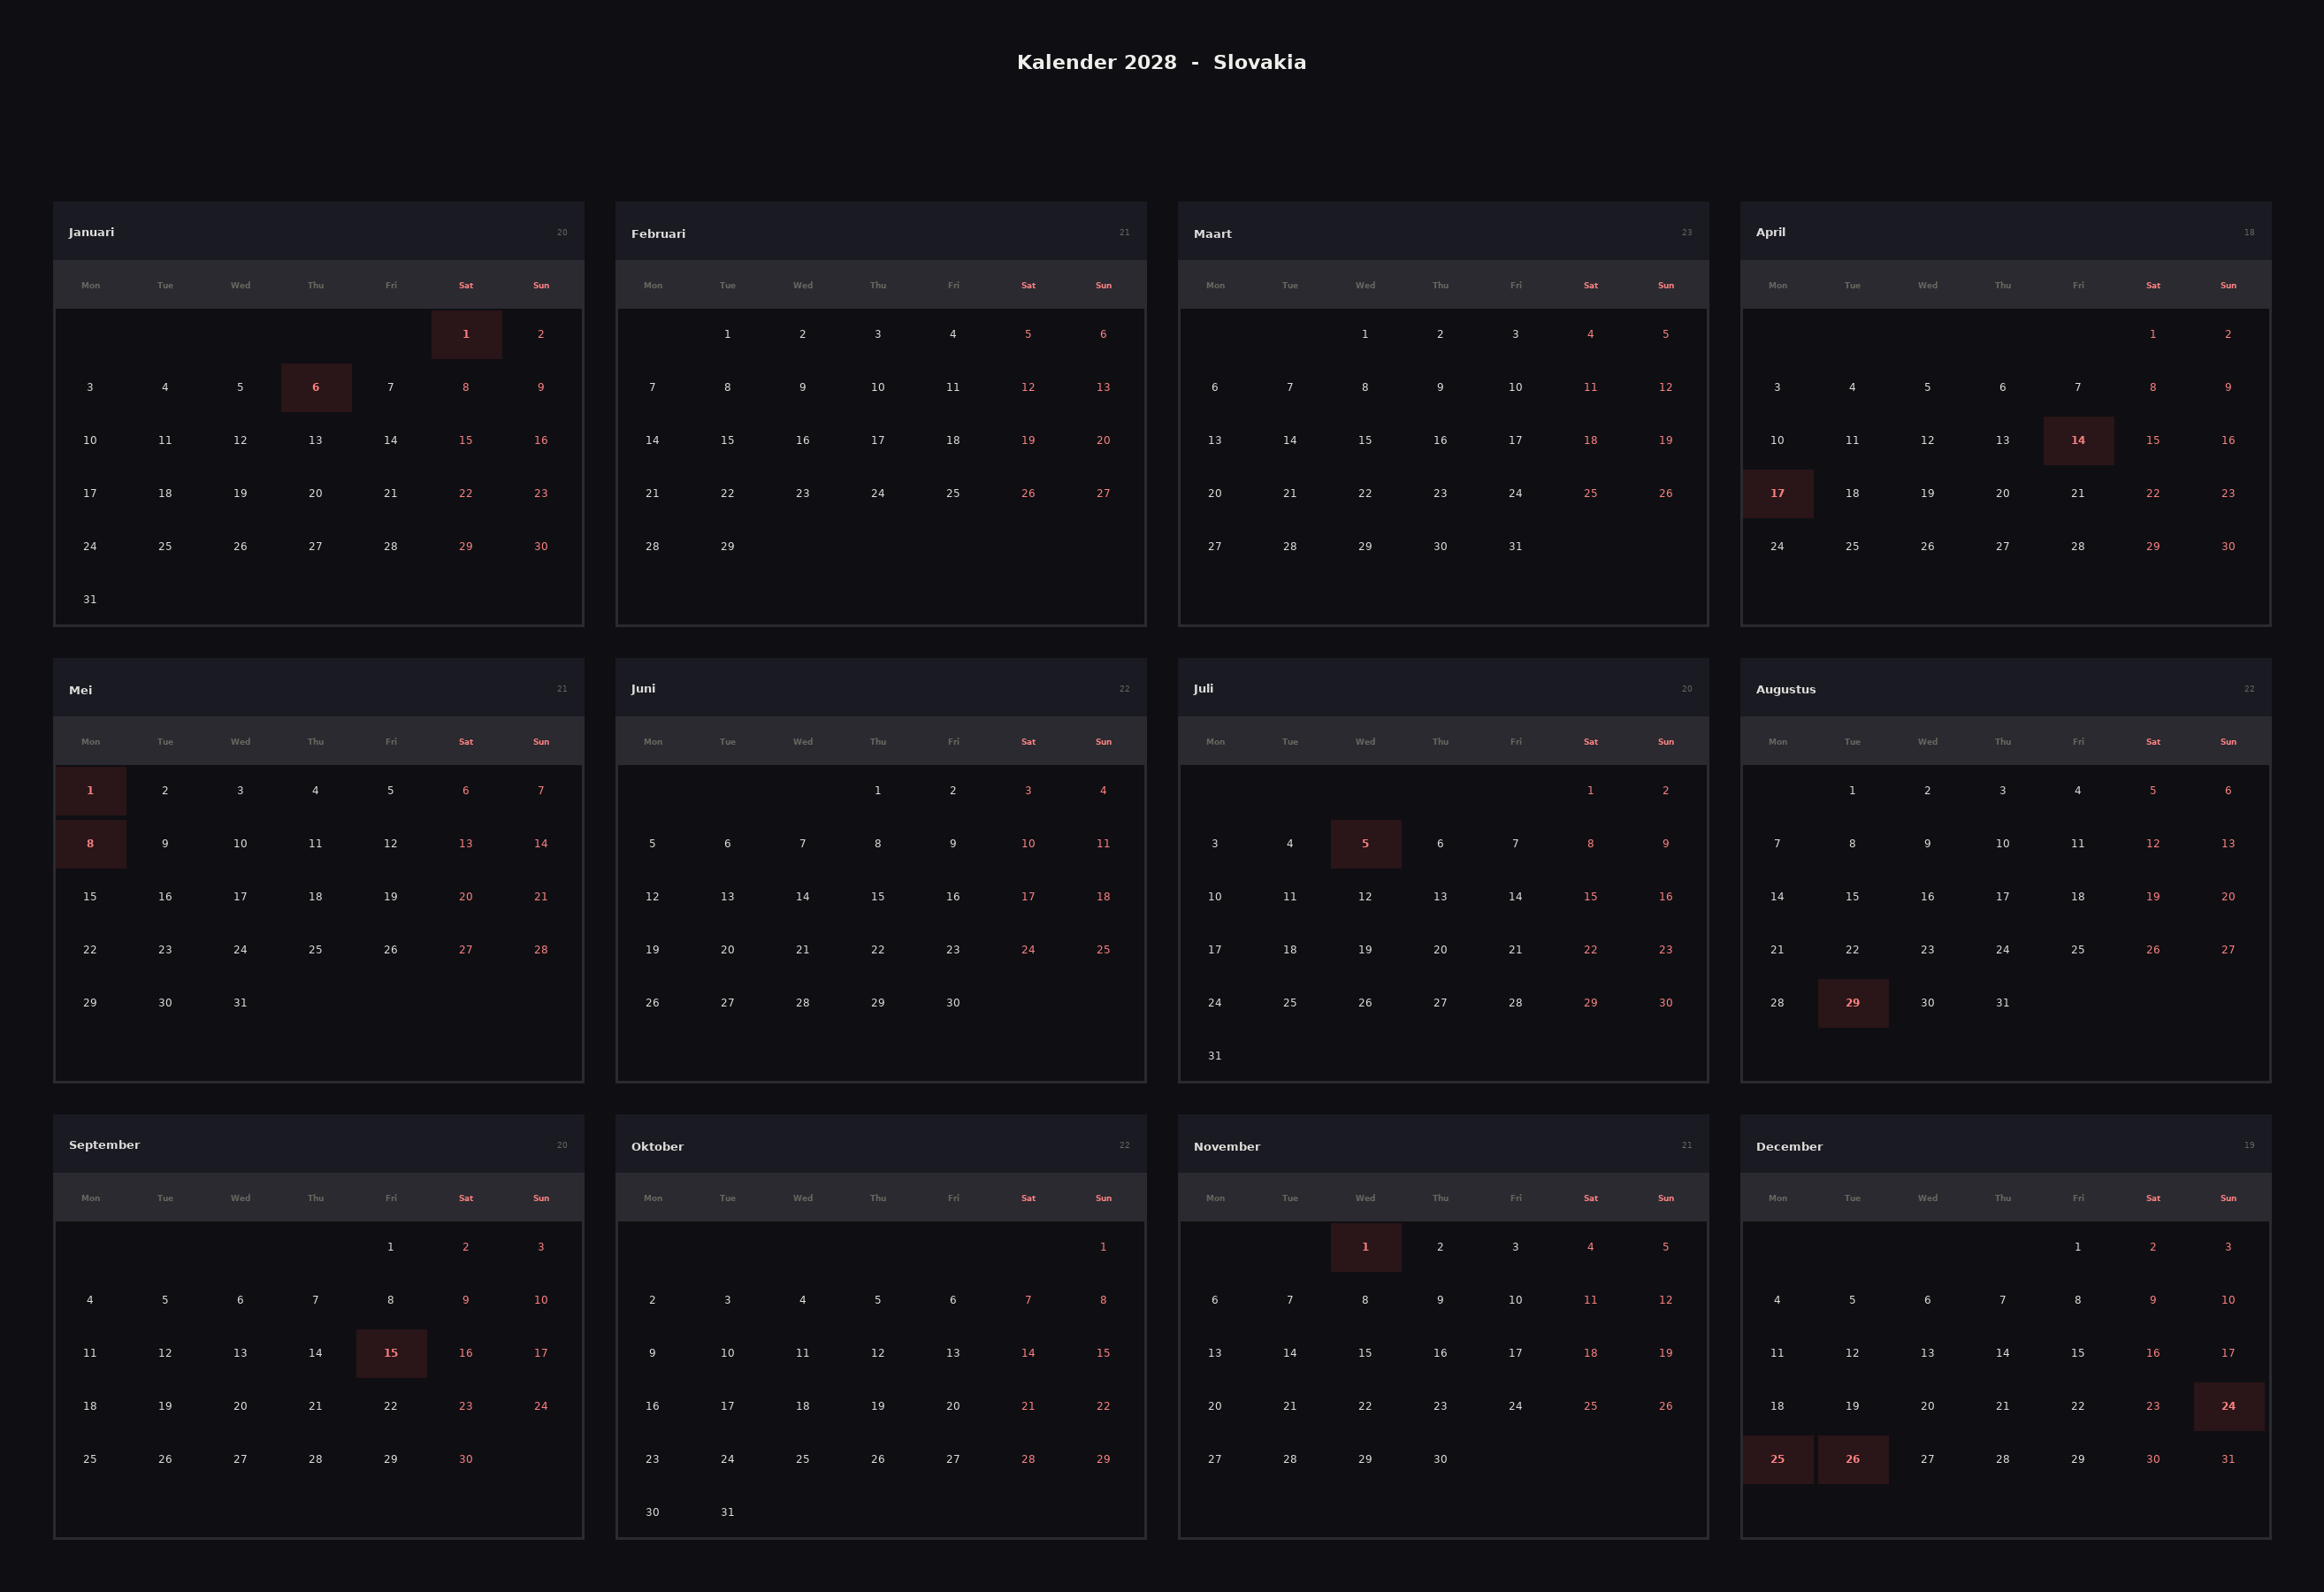Select 30 in Juni
The image size is (2324, 1592).
tap(953, 1002)
